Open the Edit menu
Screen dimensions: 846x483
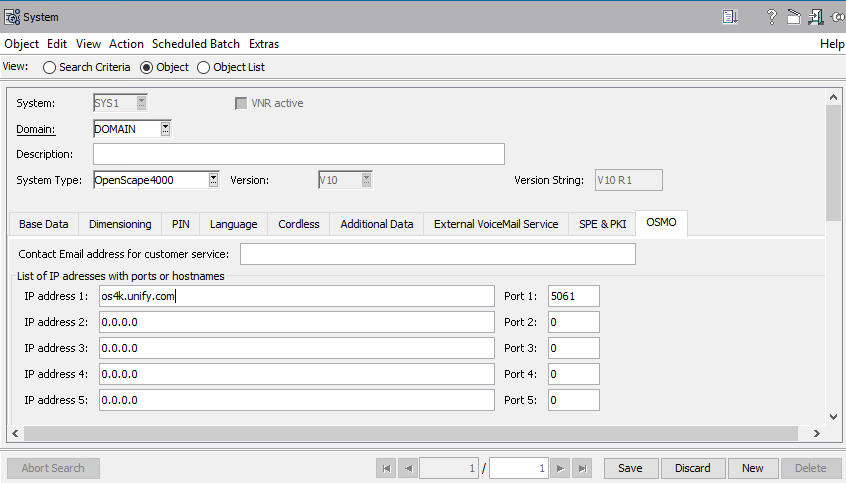[x=57, y=44]
